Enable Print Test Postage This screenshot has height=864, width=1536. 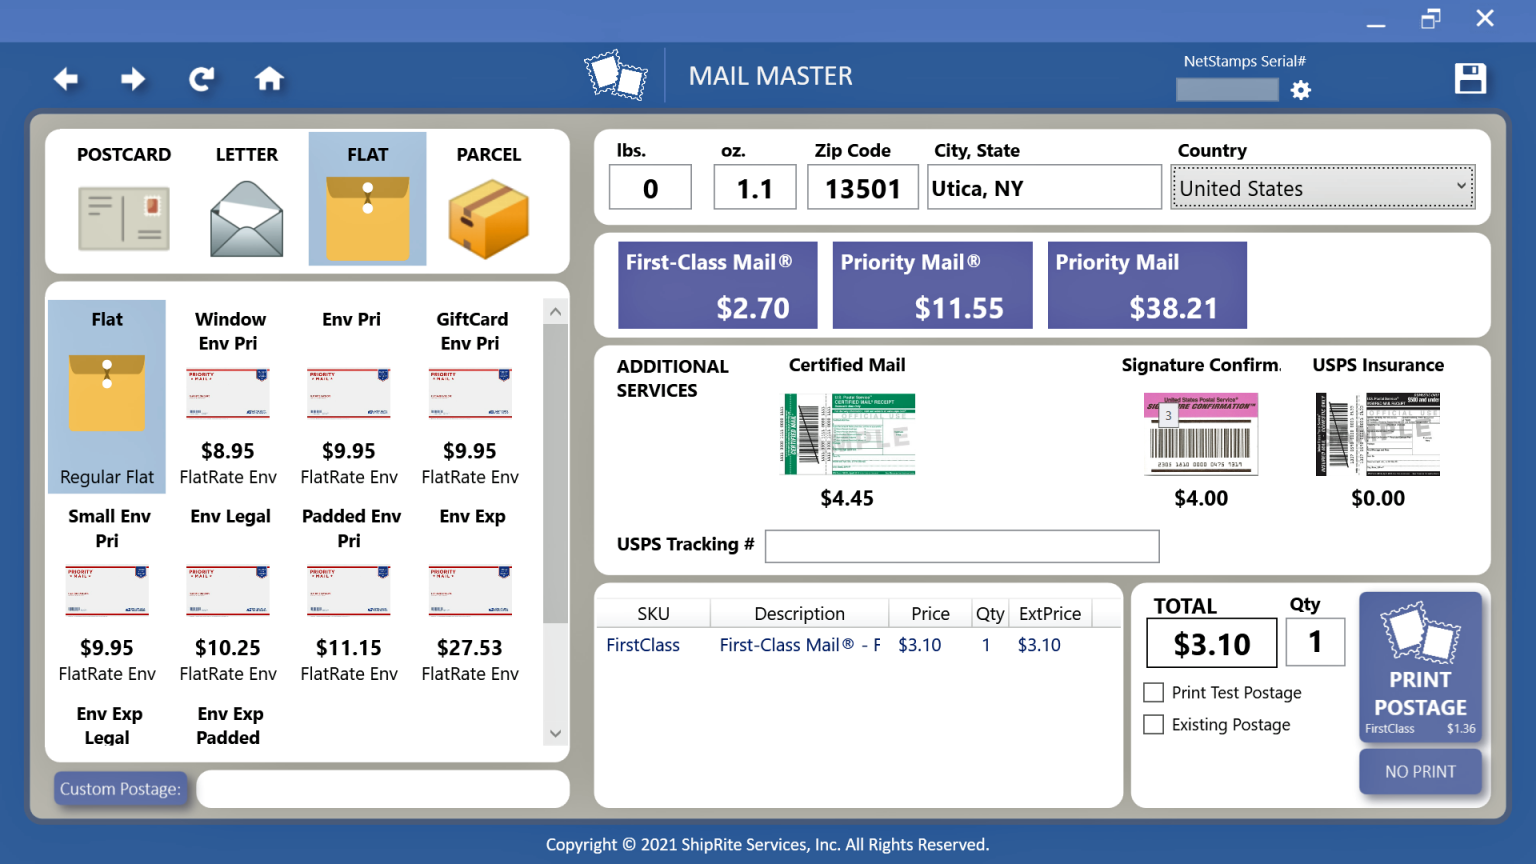(x=1152, y=692)
